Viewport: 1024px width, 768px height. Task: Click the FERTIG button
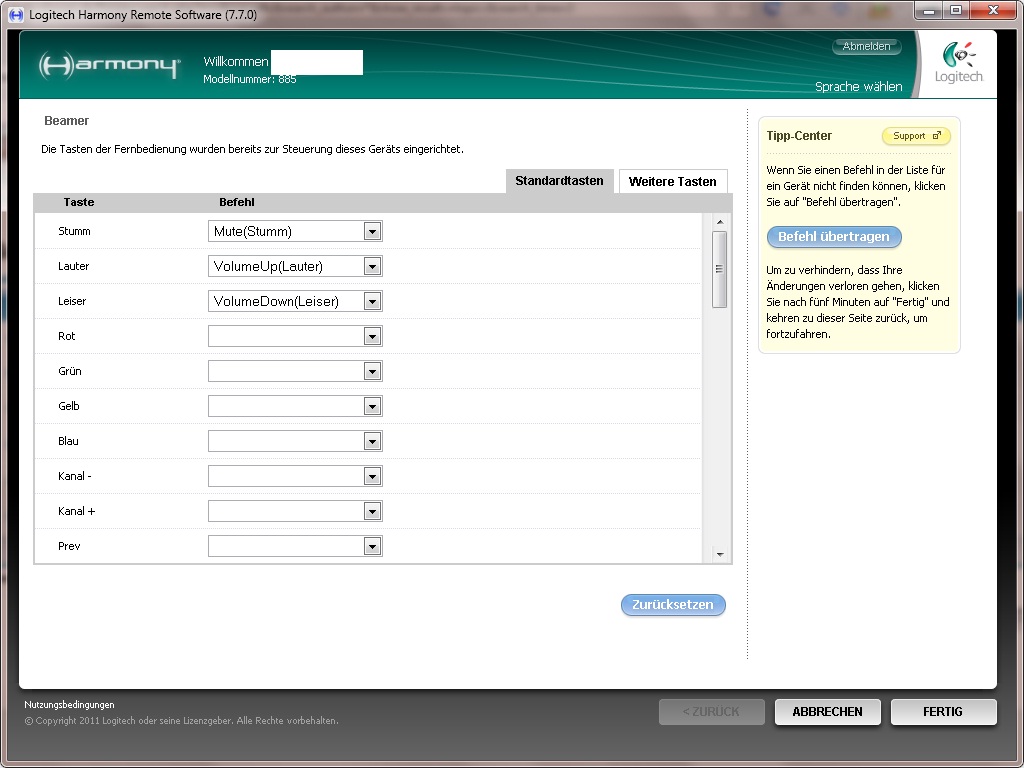(x=942, y=712)
